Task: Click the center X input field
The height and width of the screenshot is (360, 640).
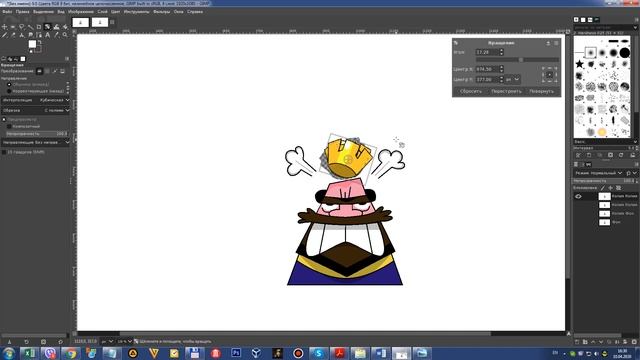Action: pos(487,69)
